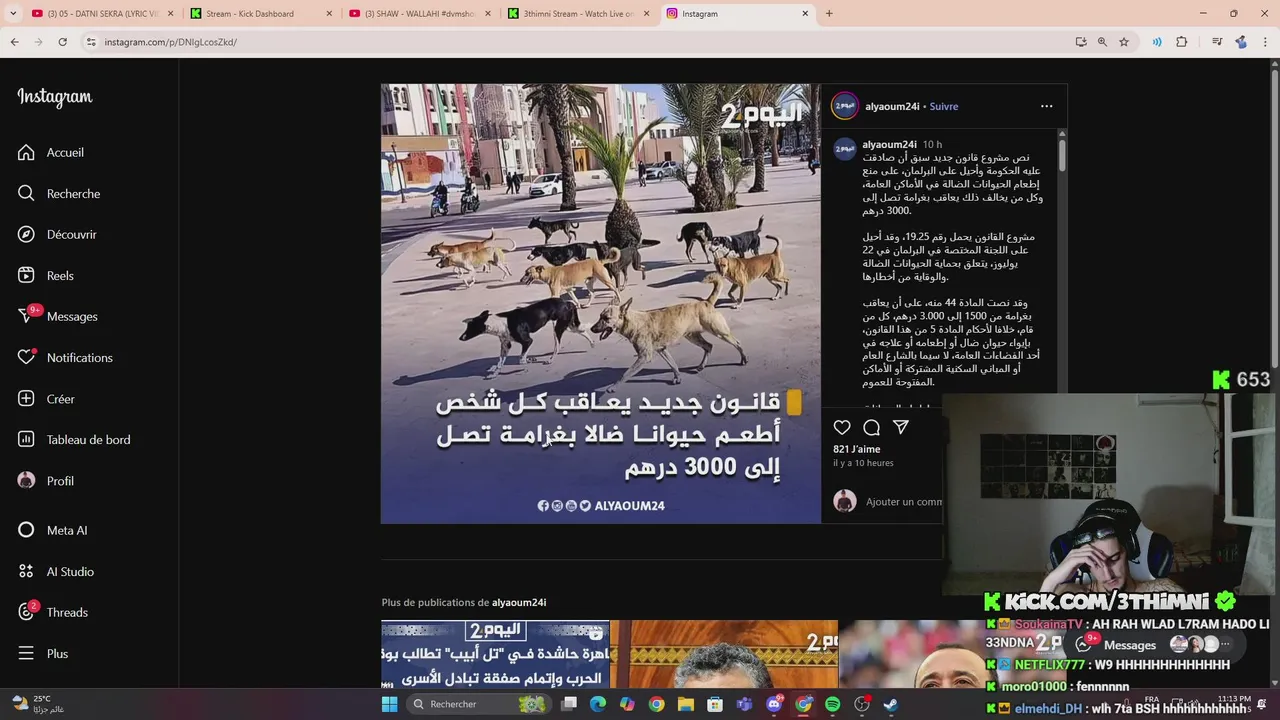Open the browser extensions puzzle icon
The width and height of the screenshot is (1280, 720).
point(1182,42)
